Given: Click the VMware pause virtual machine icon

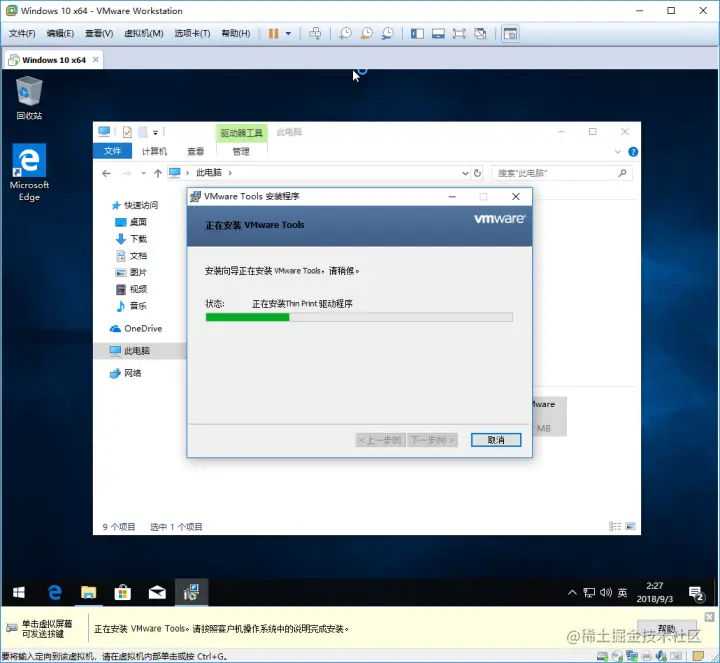Looking at the screenshot, I should click(273, 34).
